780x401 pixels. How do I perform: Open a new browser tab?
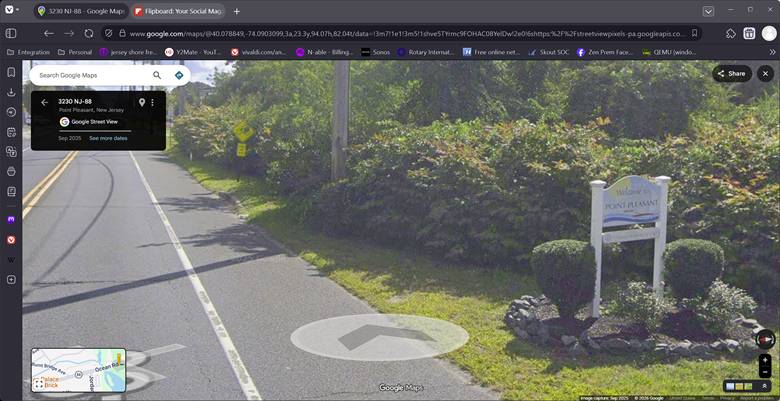[237, 11]
